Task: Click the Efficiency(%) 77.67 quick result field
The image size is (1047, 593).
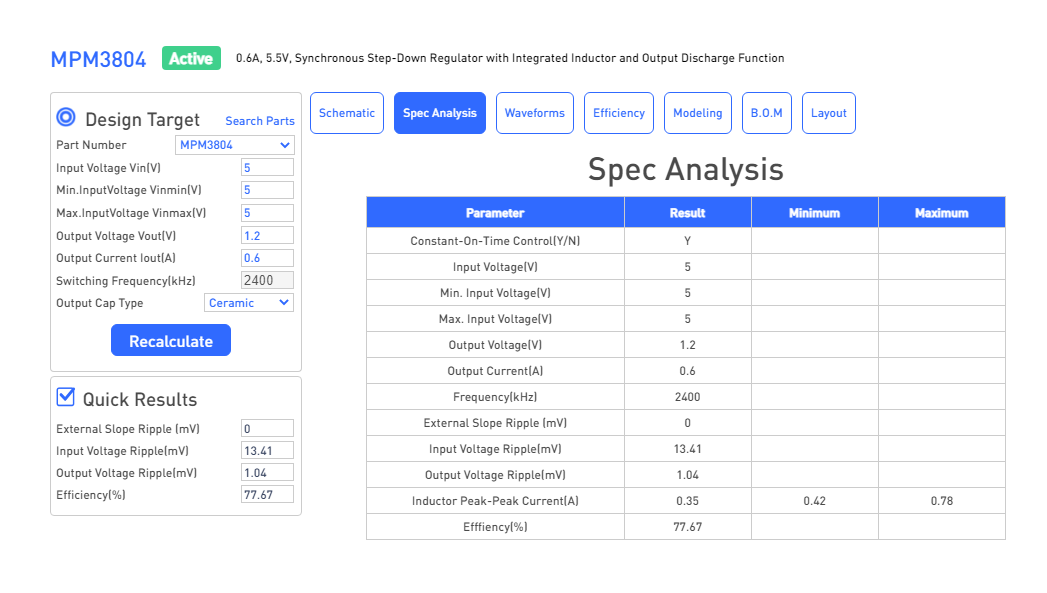Action: click(267, 495)
